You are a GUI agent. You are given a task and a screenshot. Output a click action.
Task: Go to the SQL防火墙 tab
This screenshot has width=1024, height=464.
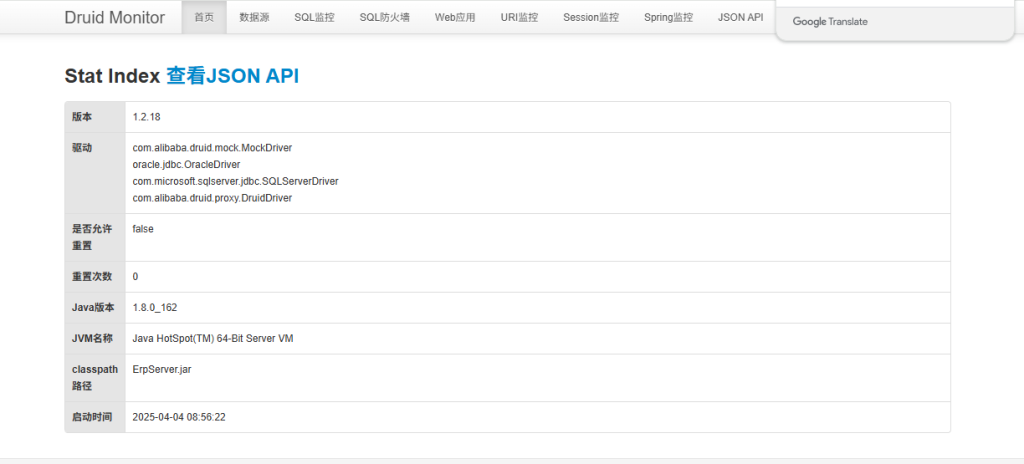coord(384,18)
